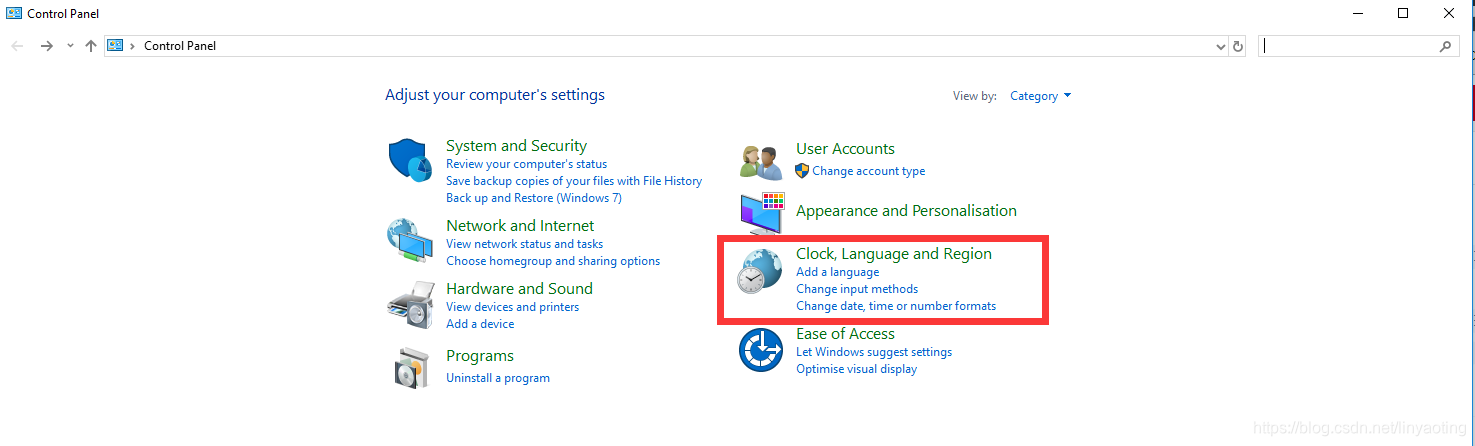Open the View by Category dropdown
The width and height of the screenshot is (1475, 446).
1040,96
